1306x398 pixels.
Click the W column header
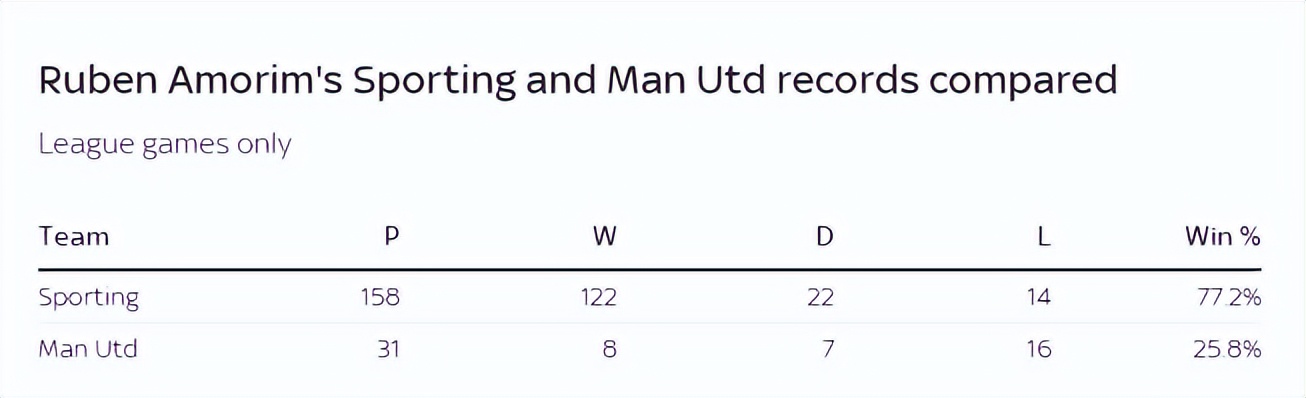coord(605,237)
